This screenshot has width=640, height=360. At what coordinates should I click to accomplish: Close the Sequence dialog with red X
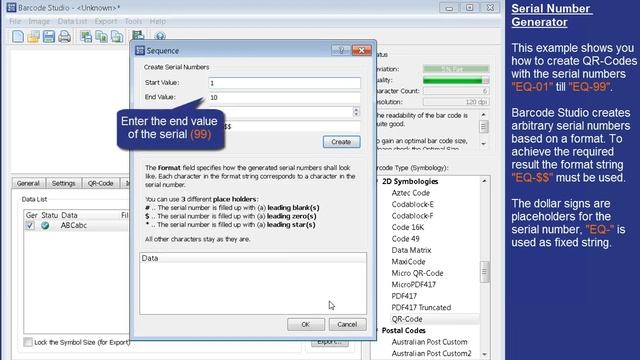click(x=361, y=50)
